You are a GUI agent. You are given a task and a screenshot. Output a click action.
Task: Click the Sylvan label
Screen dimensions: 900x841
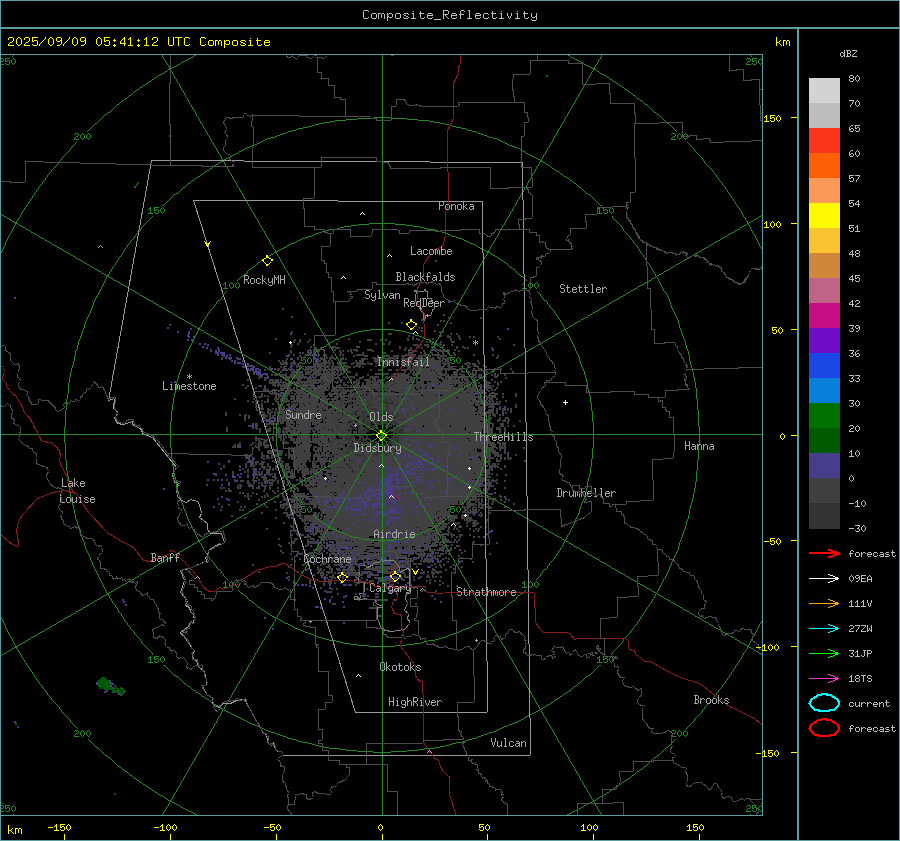tap(382, 295)
